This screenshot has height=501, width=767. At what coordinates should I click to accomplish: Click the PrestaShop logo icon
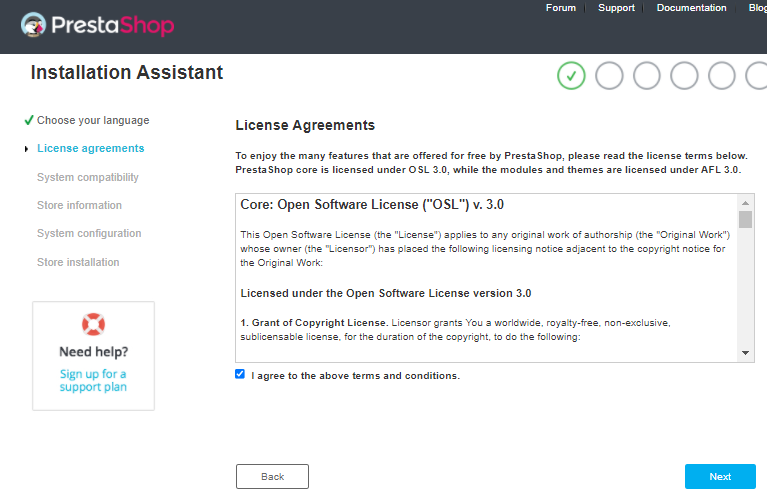(x=37, y=26)
